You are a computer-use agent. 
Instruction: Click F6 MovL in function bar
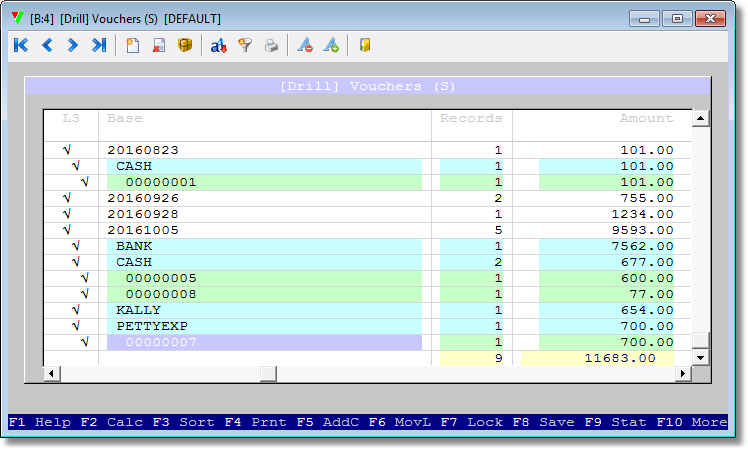point(400,422)
